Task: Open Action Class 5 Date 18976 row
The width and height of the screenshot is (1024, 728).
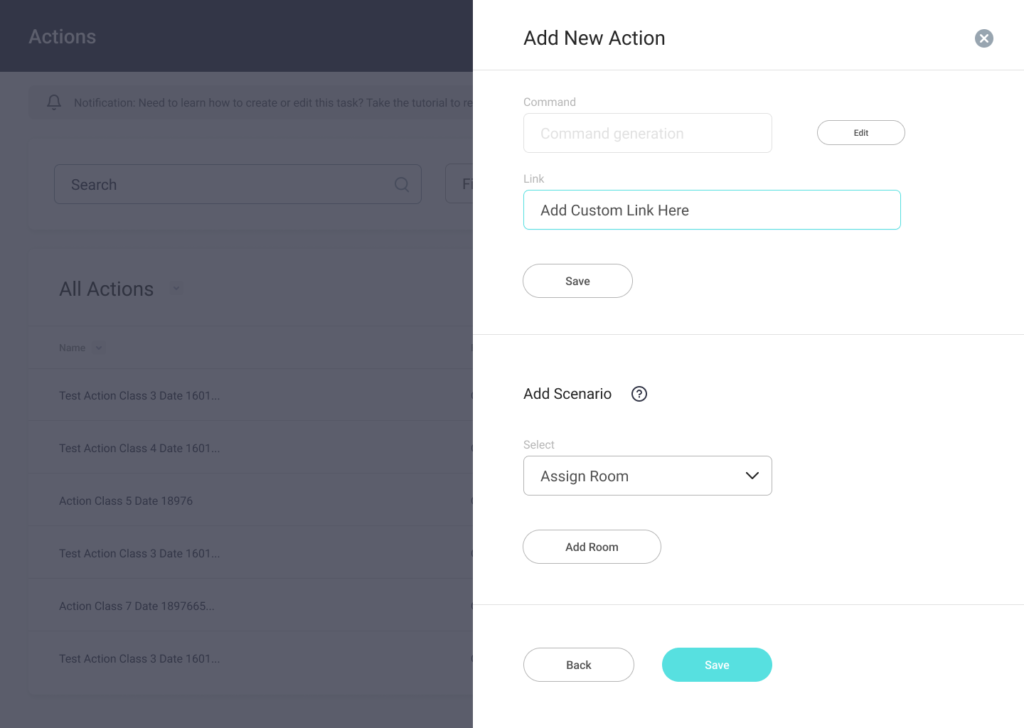Action: (x=126, y=501)
